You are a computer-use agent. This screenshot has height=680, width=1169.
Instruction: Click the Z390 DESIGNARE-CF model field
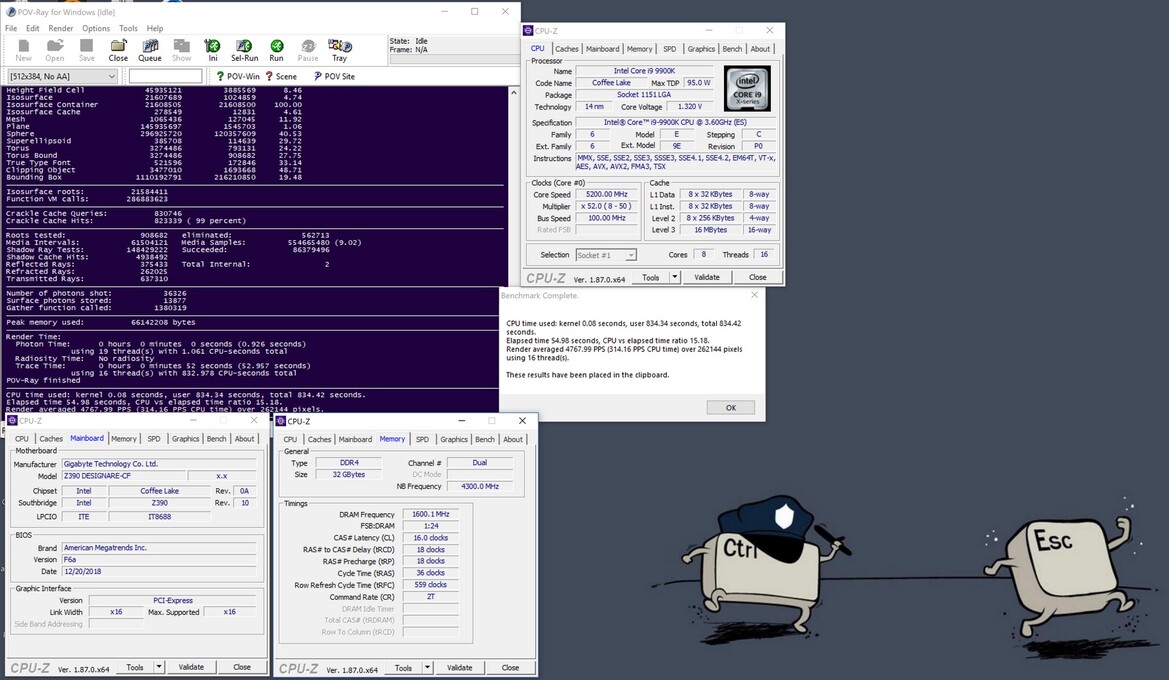click(122, 476)
